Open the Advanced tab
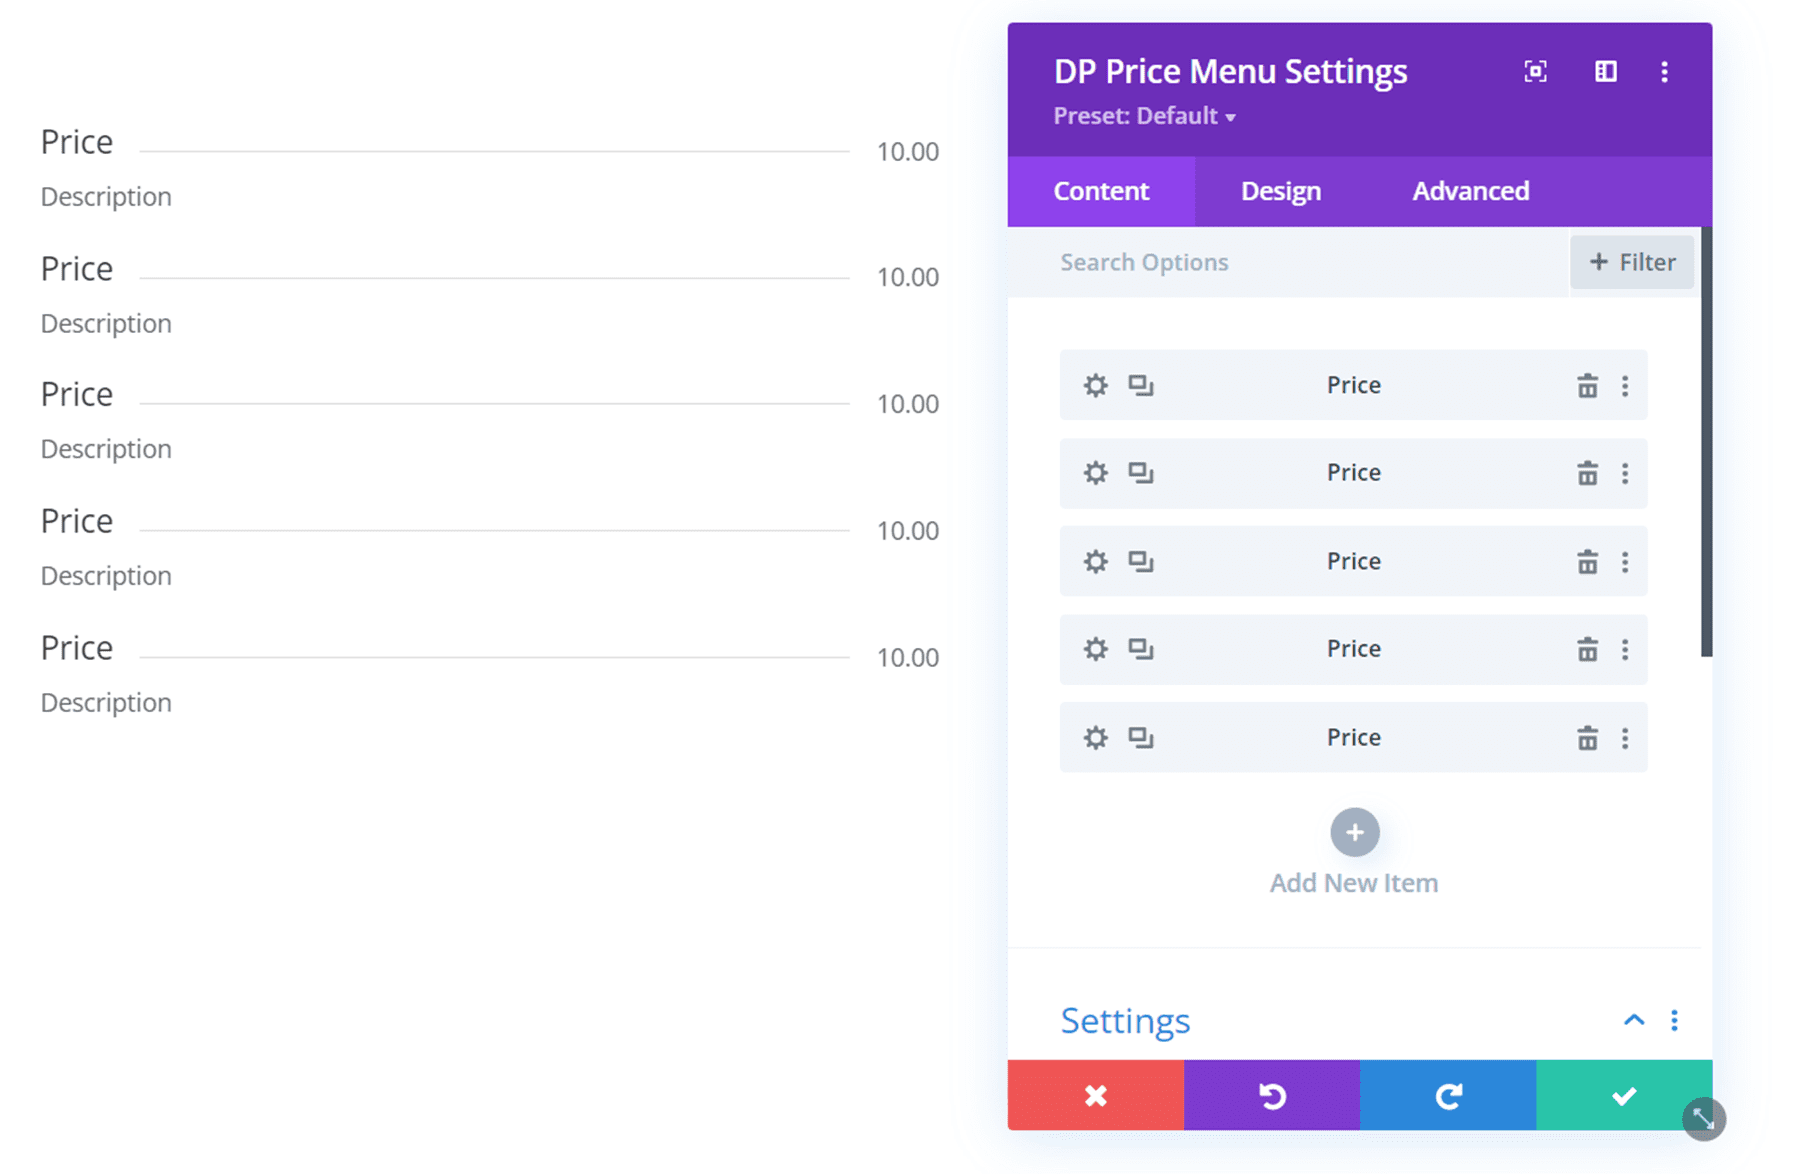 click(x=1470, y=190)
